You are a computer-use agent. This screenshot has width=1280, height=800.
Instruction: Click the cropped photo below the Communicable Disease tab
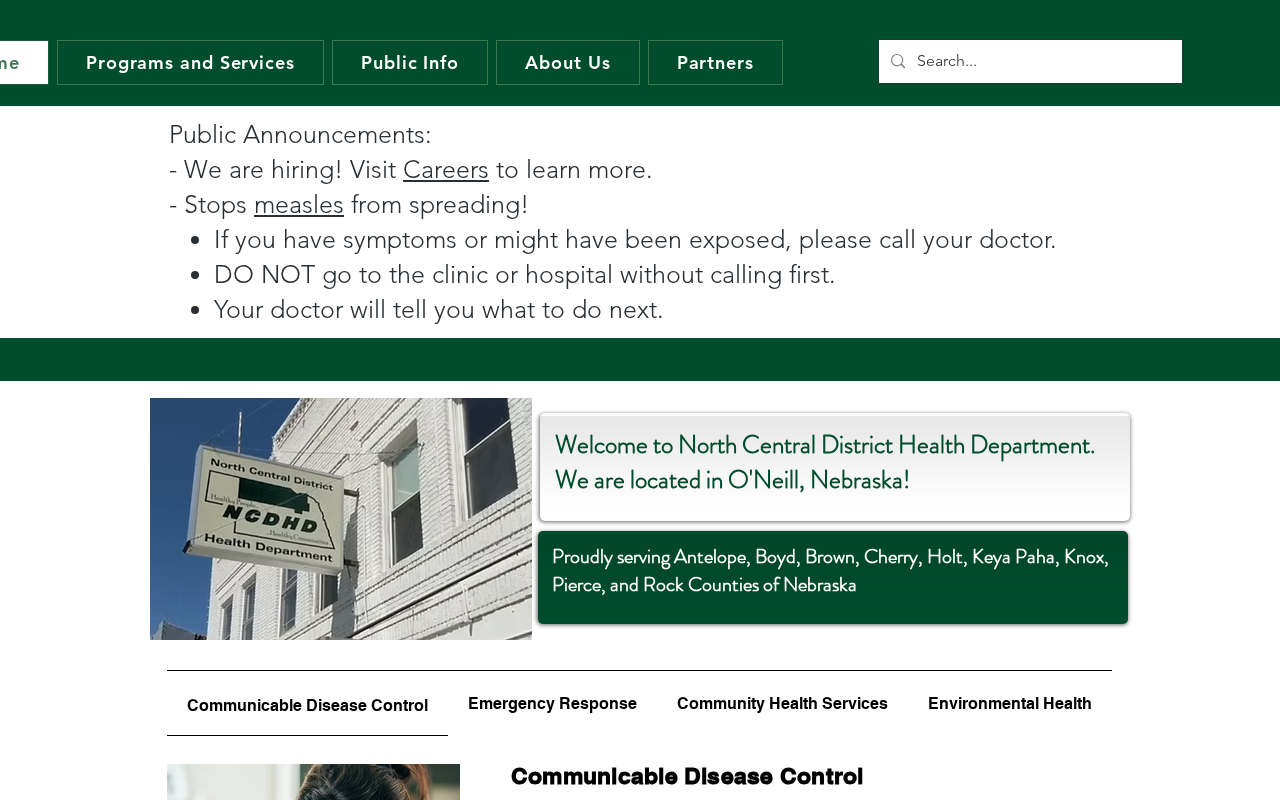pyautogui.click(x=313, y=782)
